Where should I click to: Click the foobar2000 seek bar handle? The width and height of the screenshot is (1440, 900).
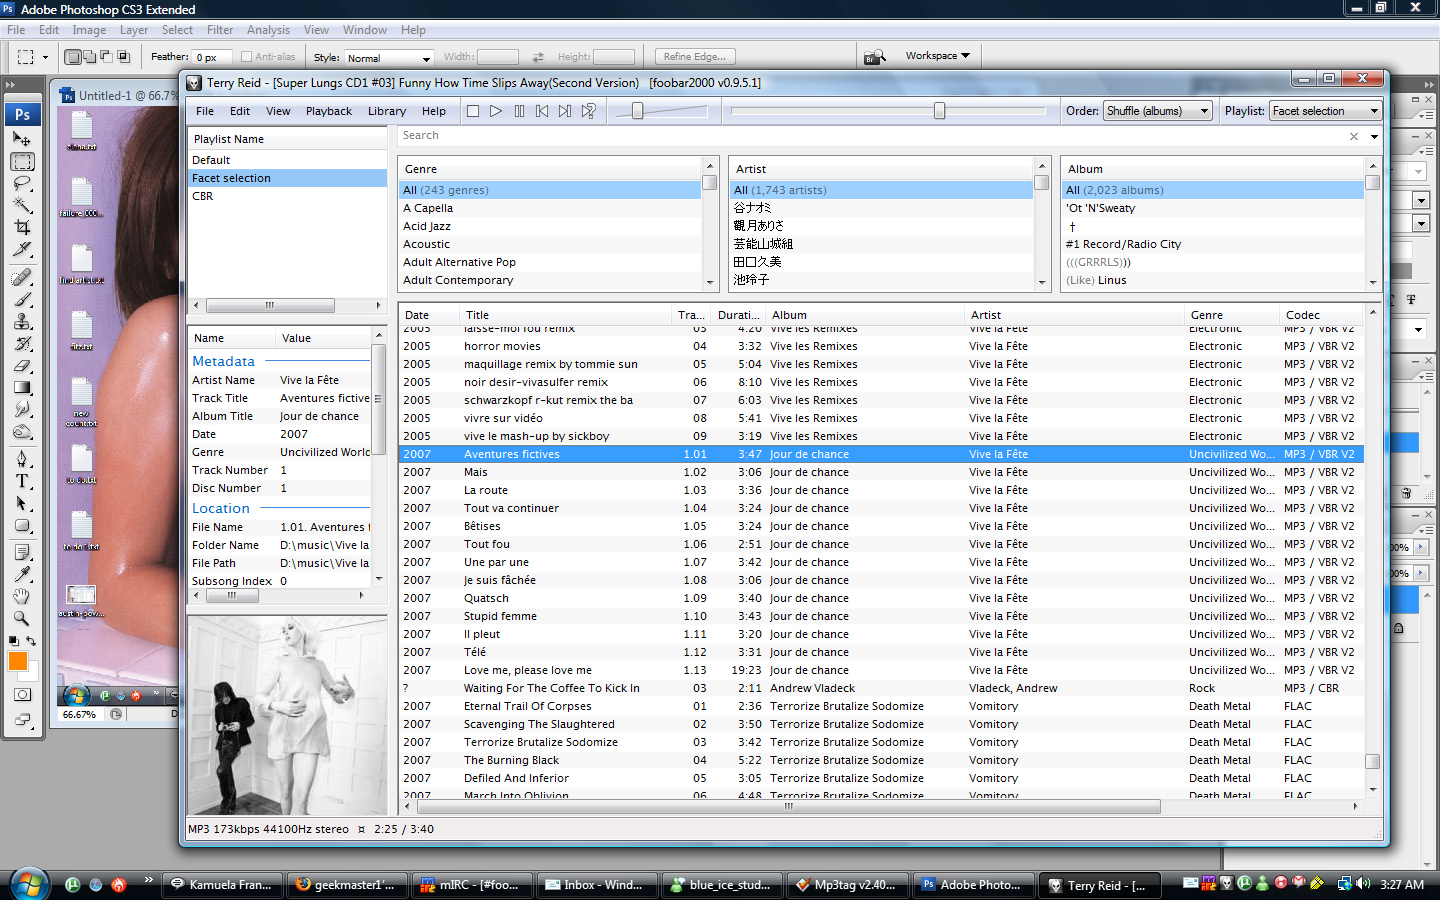coord(939,111)
